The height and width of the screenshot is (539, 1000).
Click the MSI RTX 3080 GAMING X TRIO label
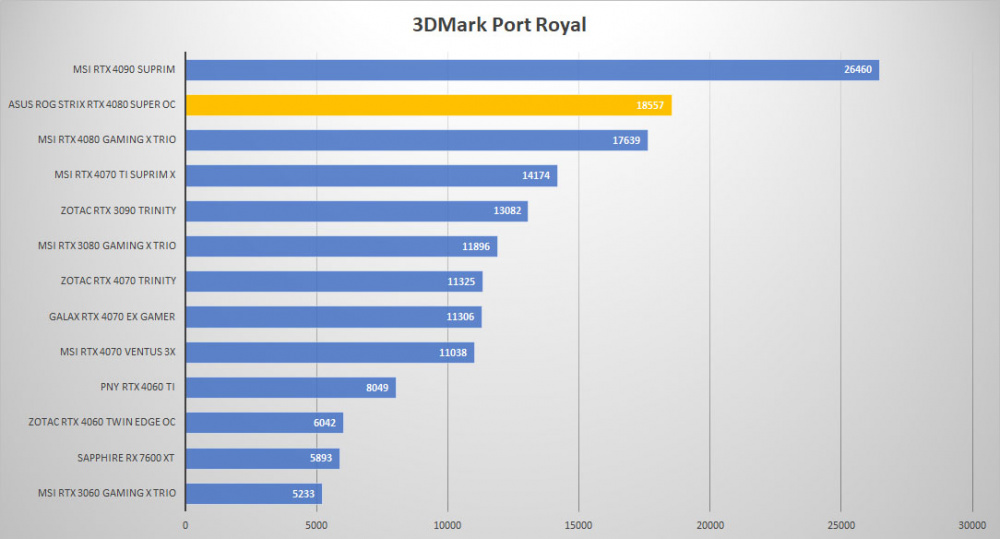107,245
